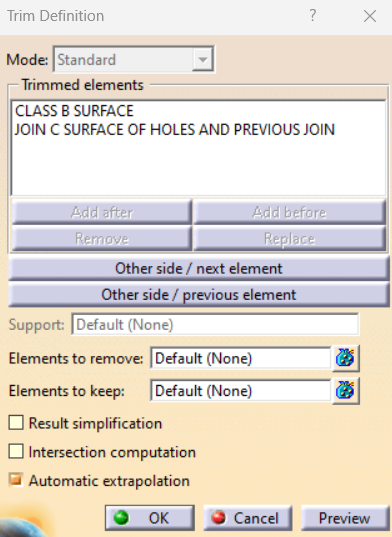Click the Preview button
This screenshot has height=537, width=392.
pyautogui.click(x=344, y=517)
